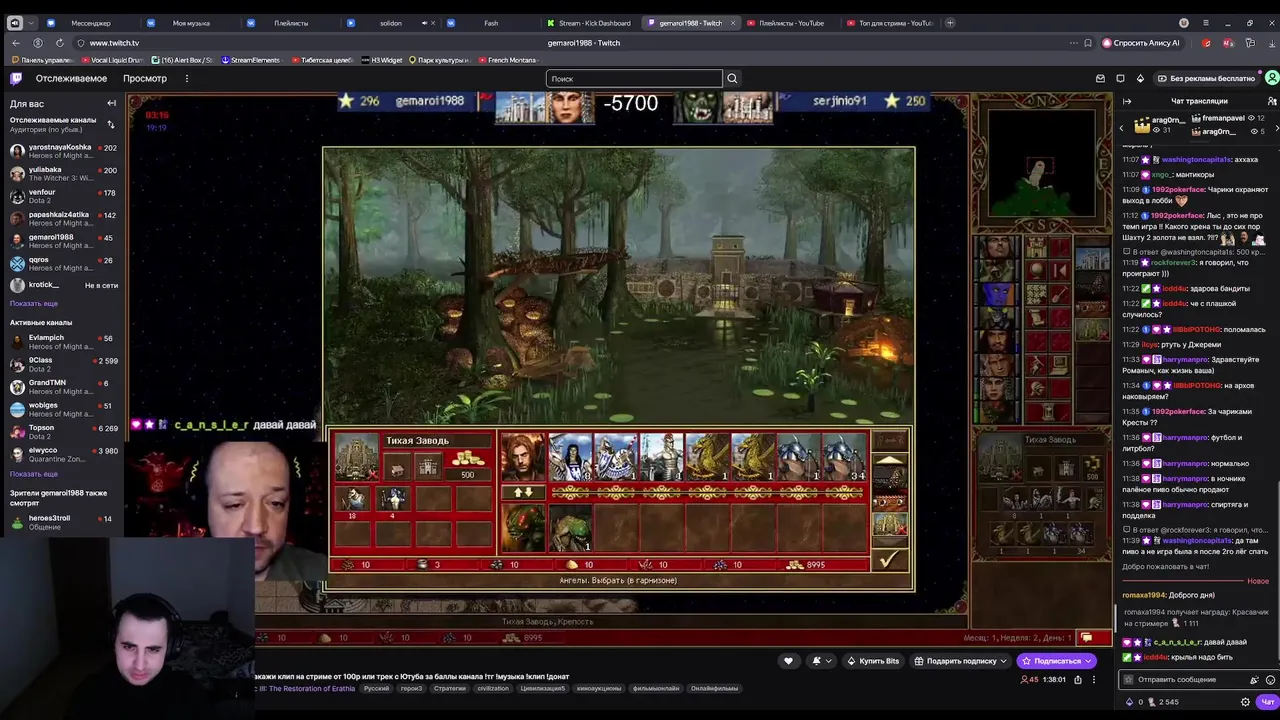This screenshot has width=1280, height=720.
Task: Open the 'Стратегии' stream tag
Action: coord(450,688)
